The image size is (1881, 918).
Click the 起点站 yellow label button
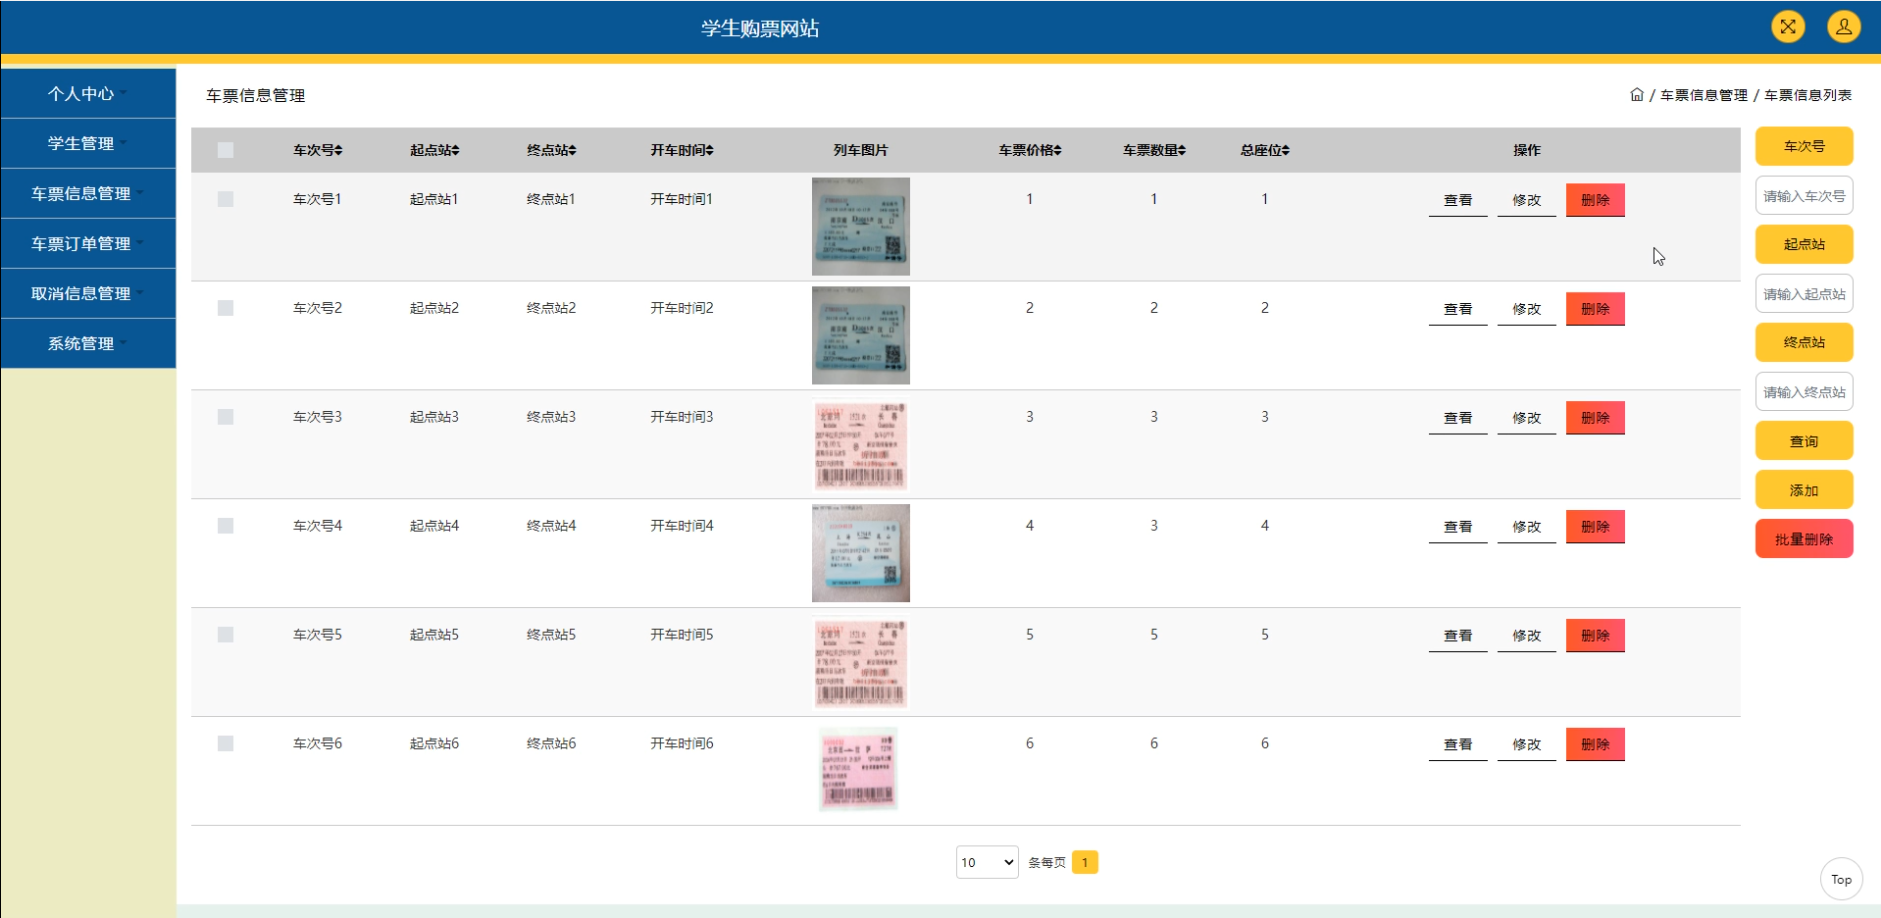(1804, 244)
